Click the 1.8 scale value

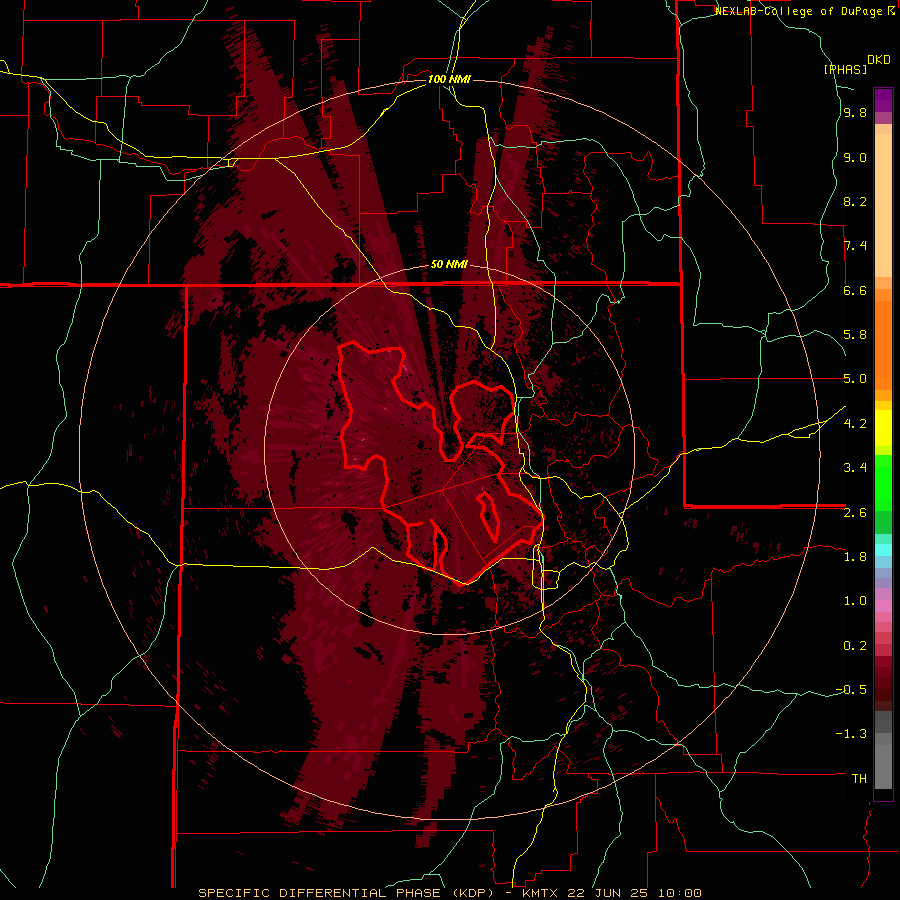point(855,557)
